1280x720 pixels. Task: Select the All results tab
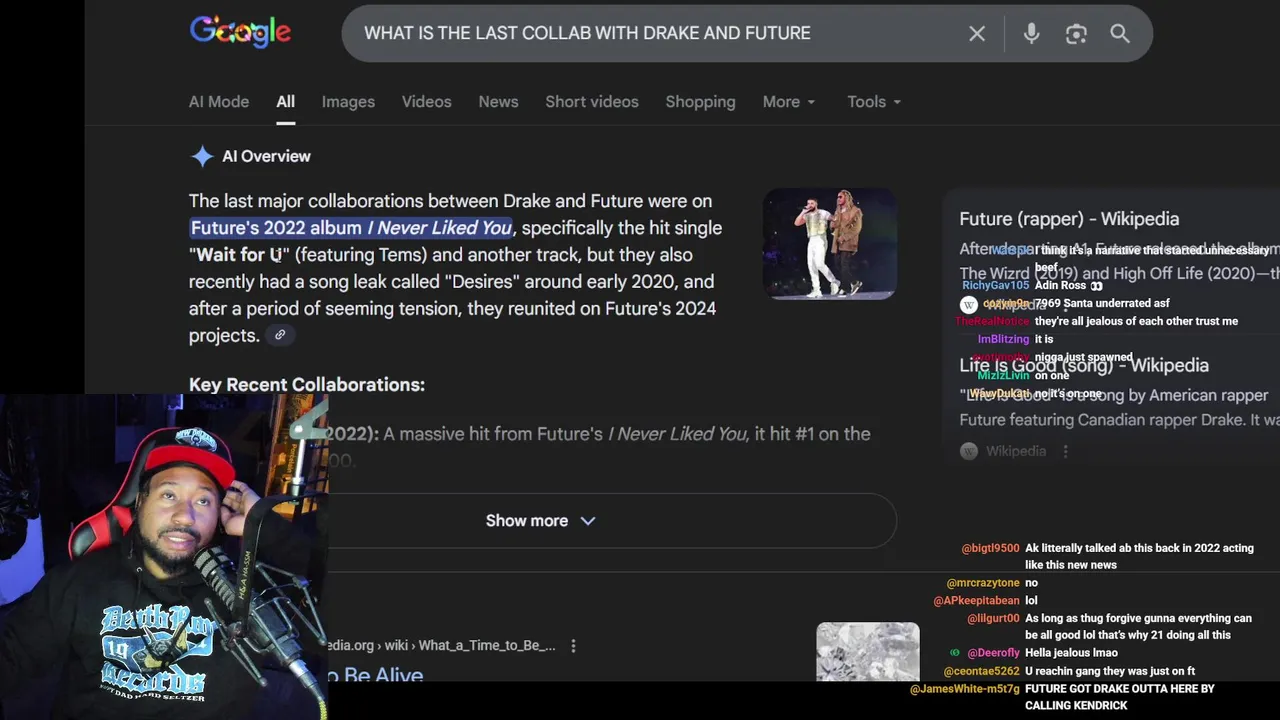tap(285, 102)
